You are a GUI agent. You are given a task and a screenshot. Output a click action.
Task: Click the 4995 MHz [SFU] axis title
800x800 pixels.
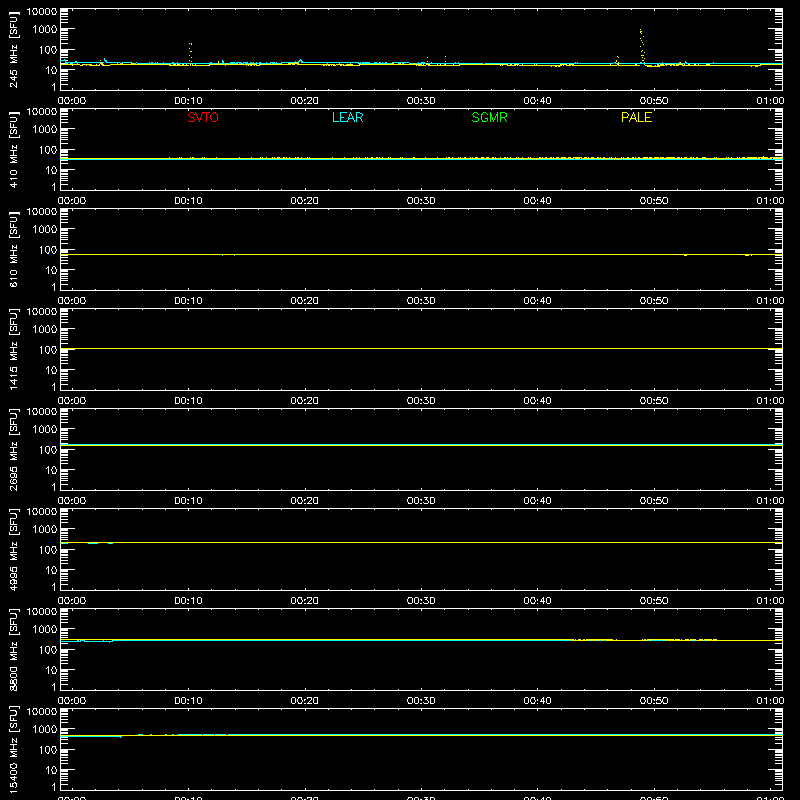tap(13, 549)
